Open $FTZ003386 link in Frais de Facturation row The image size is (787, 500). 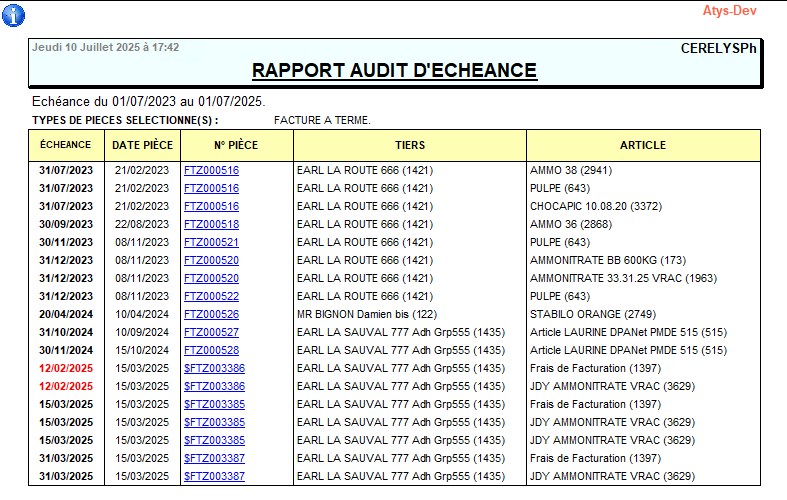[x=214, y=368]
